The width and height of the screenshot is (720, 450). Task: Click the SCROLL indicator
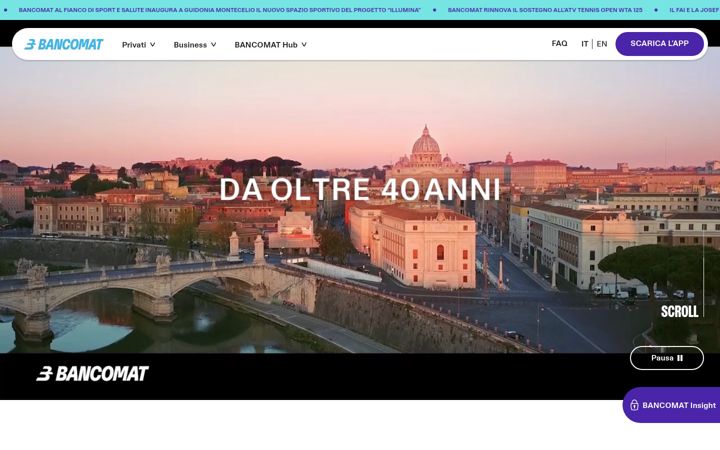(680, 311)
